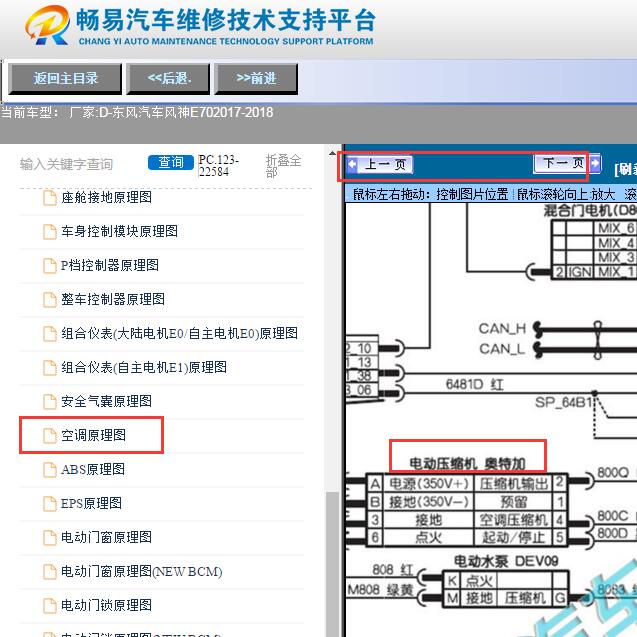
Task: Open 座舱接地原理图 document
Action: (106, 197)
